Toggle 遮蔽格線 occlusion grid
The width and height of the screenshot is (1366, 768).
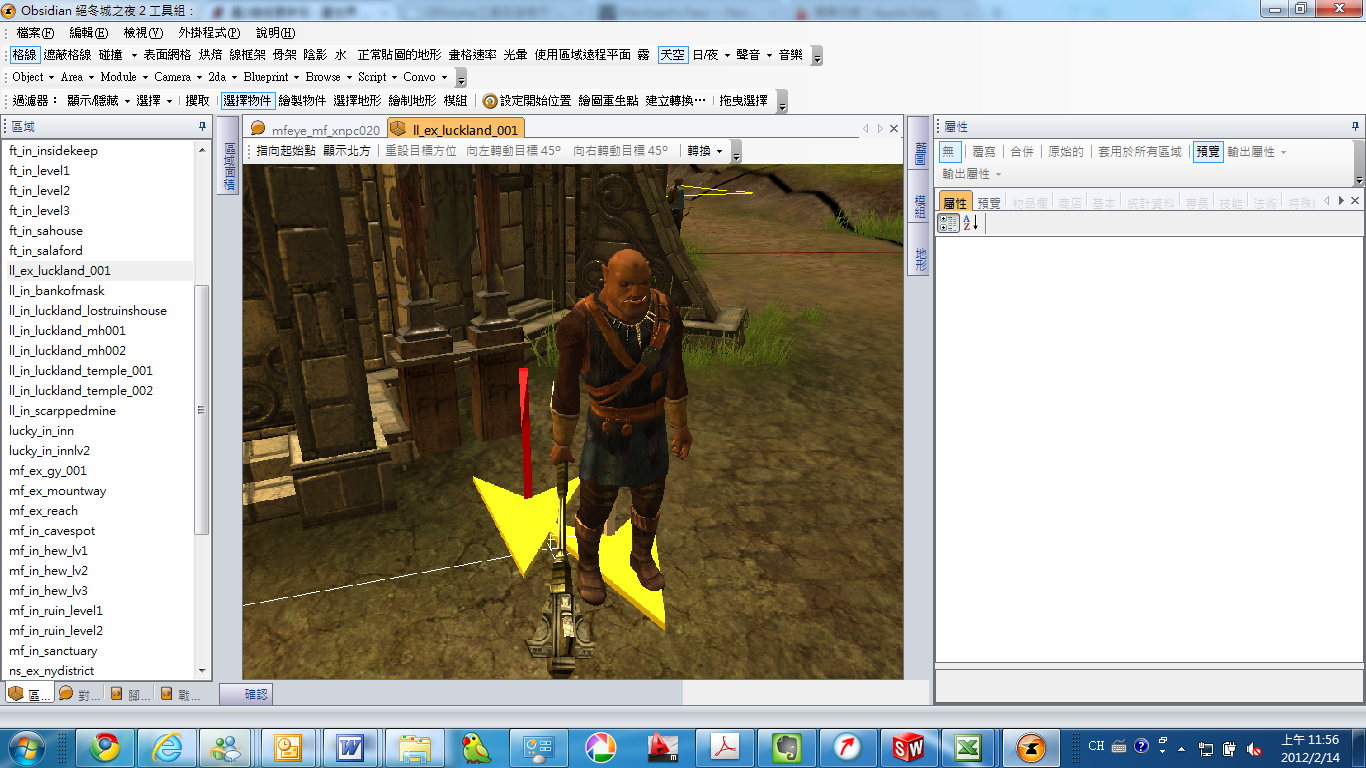point(67,55)
